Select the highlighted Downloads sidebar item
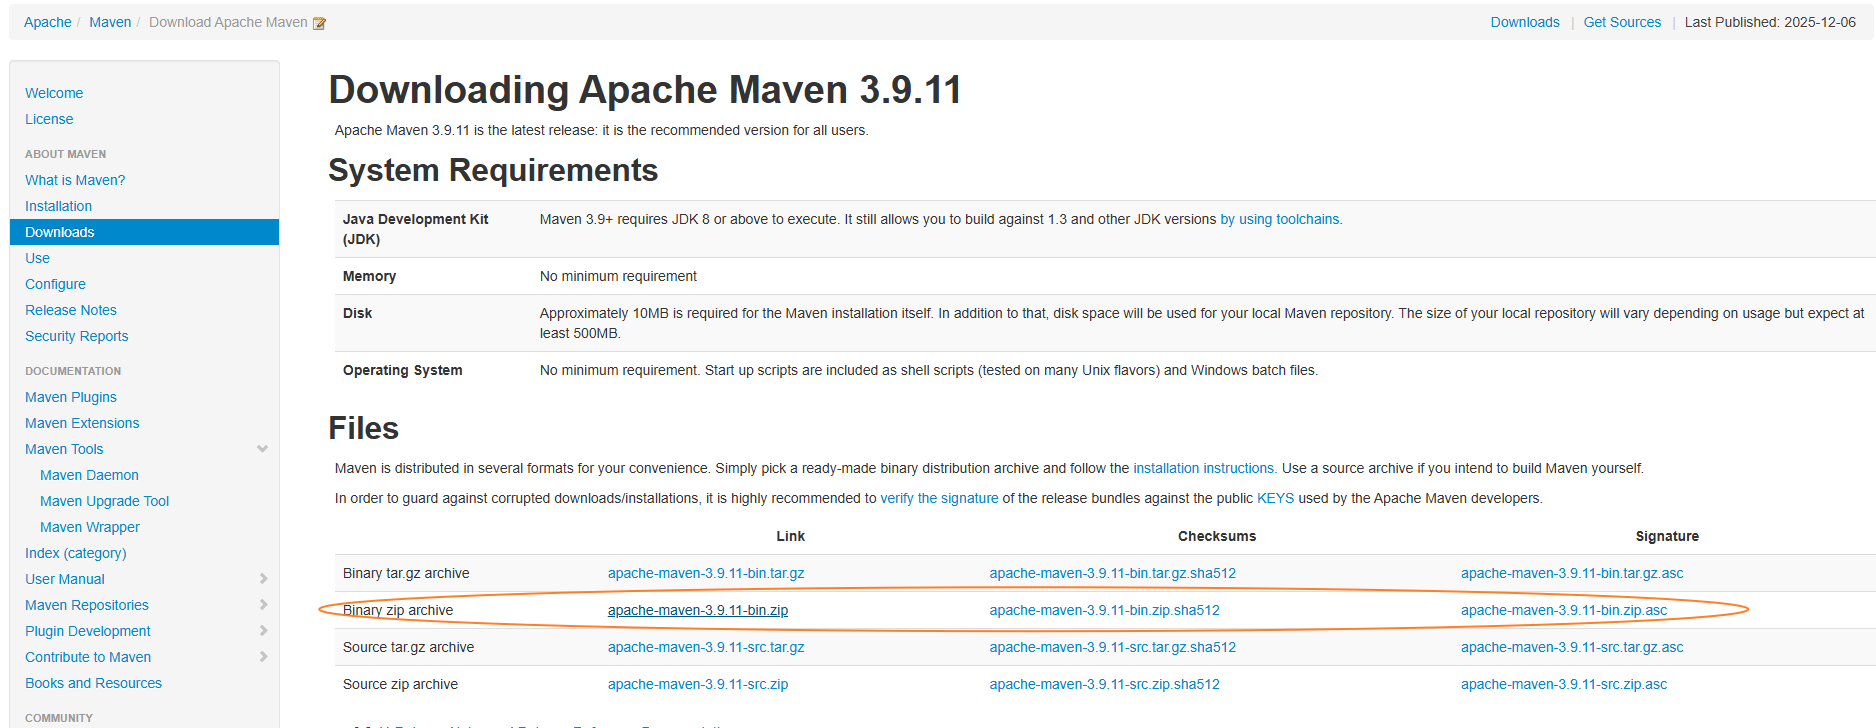Viewport: 1876px width, 728px height. (144, 232)
